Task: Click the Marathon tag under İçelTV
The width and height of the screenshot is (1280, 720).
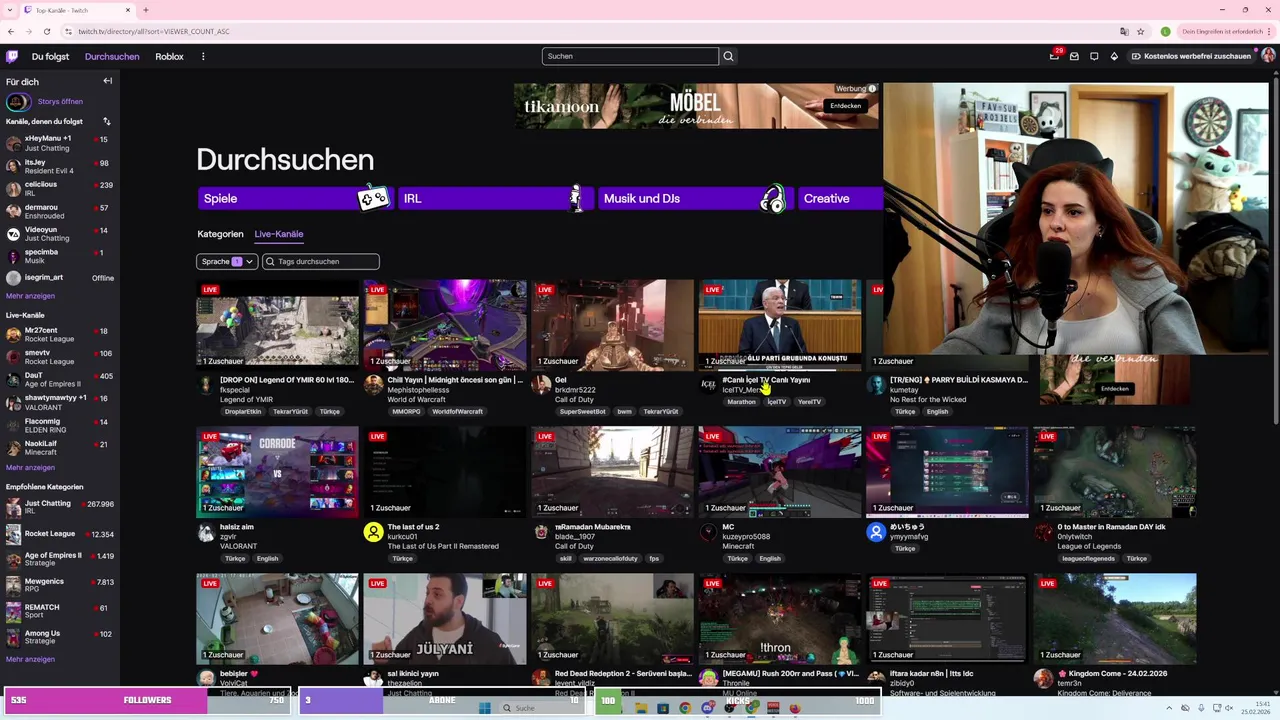Action: click(741, 402)
